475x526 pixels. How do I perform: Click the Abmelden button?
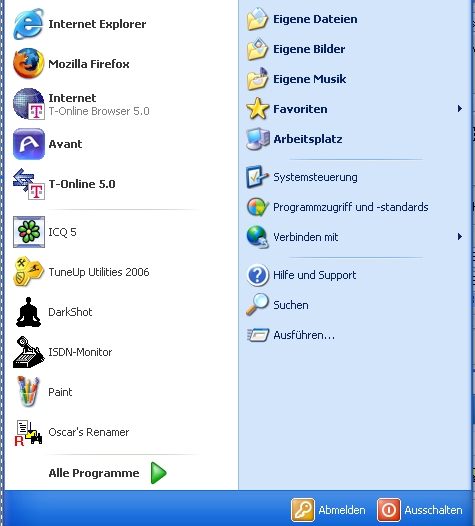coord(328,510)
